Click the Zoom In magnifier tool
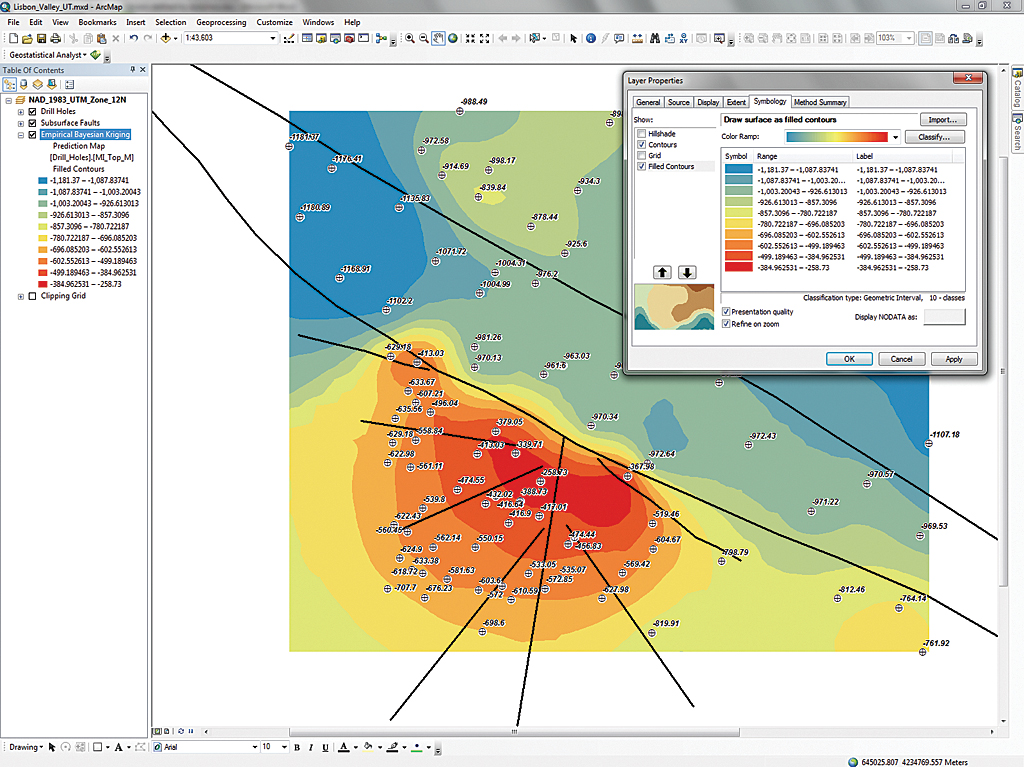1024x767 pixels. [409, 39]
